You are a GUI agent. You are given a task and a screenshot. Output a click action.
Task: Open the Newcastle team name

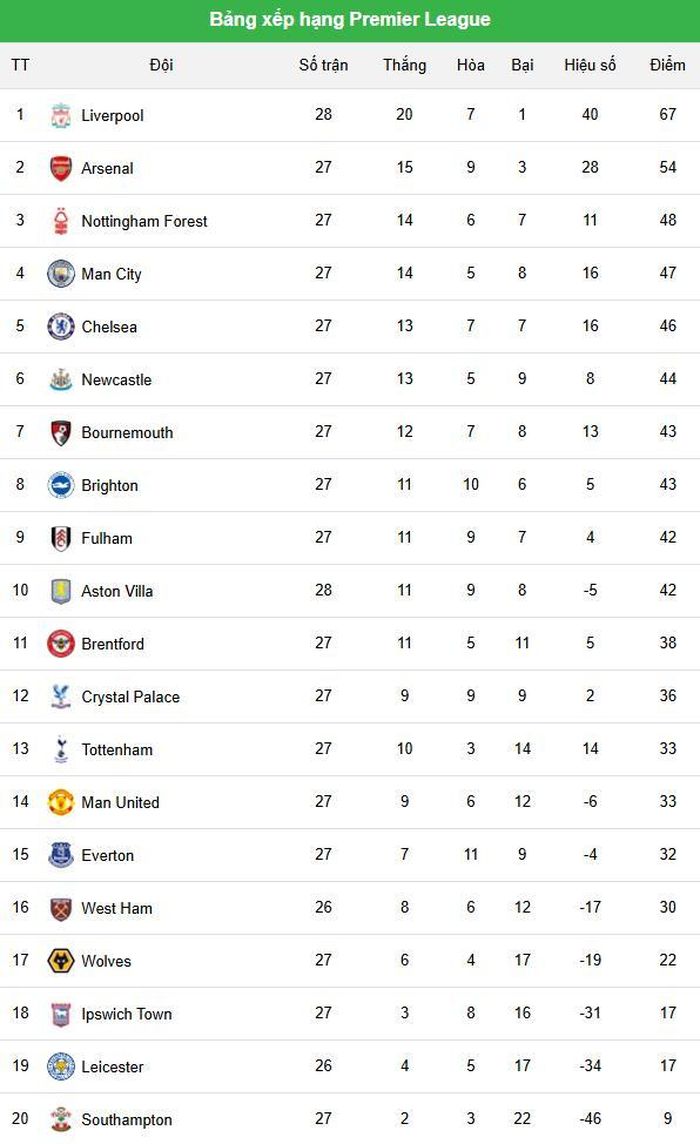click(x=117, y=379)
